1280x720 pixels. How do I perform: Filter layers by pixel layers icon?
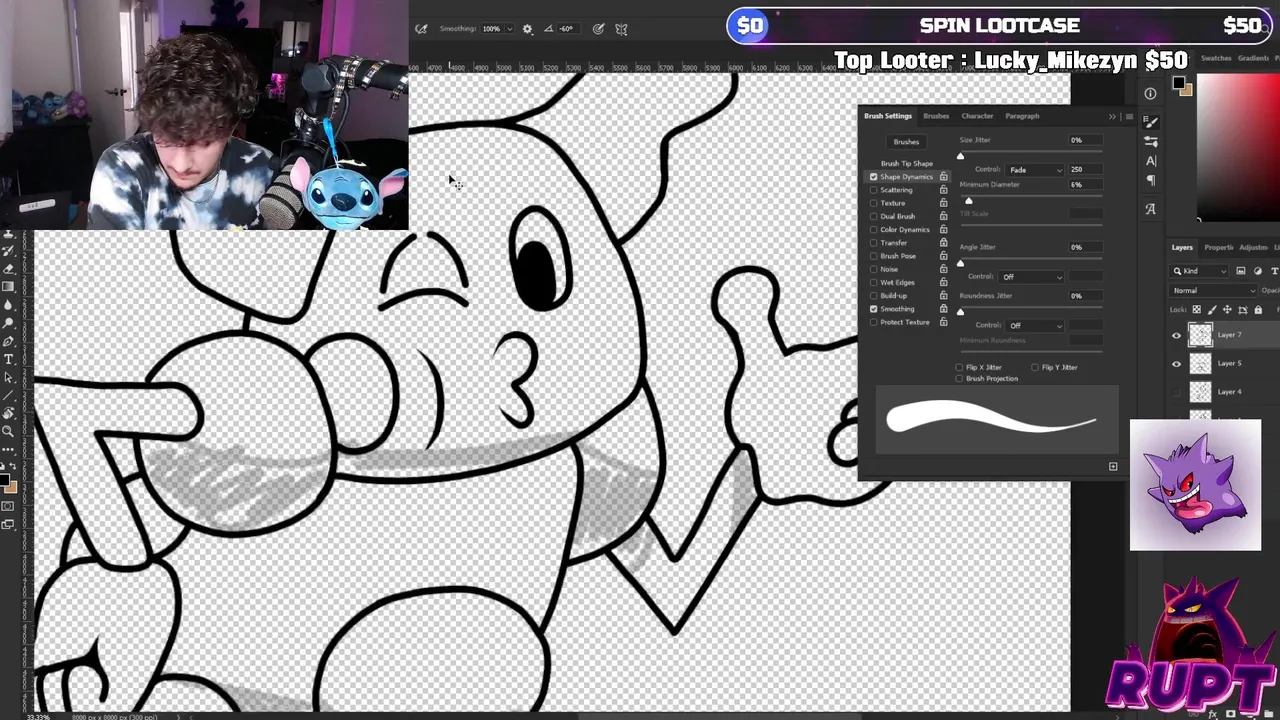(1241, 271)
